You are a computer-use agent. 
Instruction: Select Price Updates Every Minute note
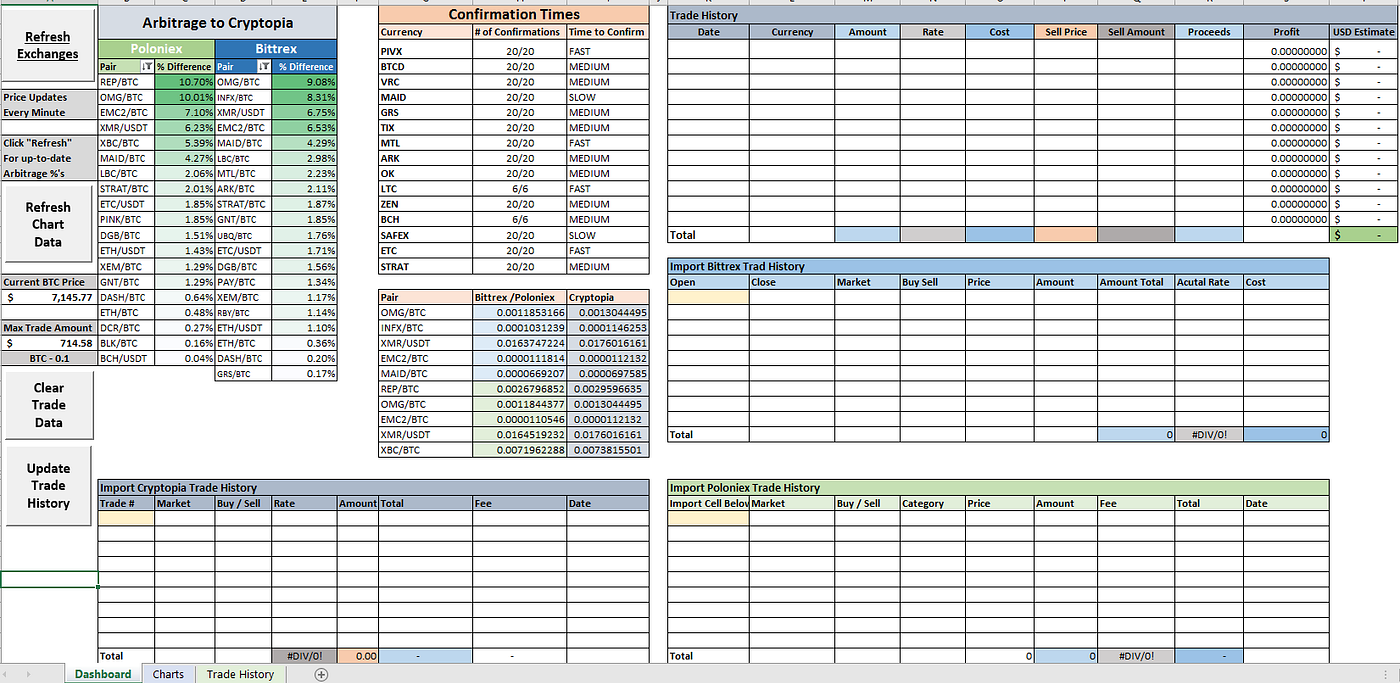(x=49, y=105)
